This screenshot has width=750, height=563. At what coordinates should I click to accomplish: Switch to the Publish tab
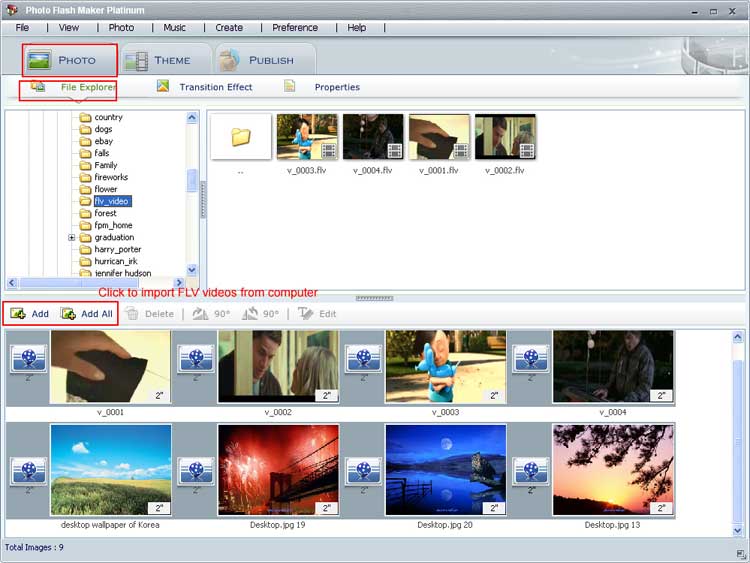pos(265,60)
